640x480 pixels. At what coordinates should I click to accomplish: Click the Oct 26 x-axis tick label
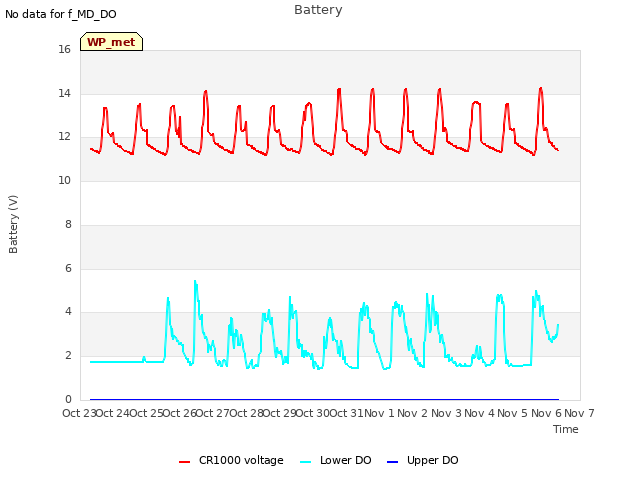[x=179, y=413]
